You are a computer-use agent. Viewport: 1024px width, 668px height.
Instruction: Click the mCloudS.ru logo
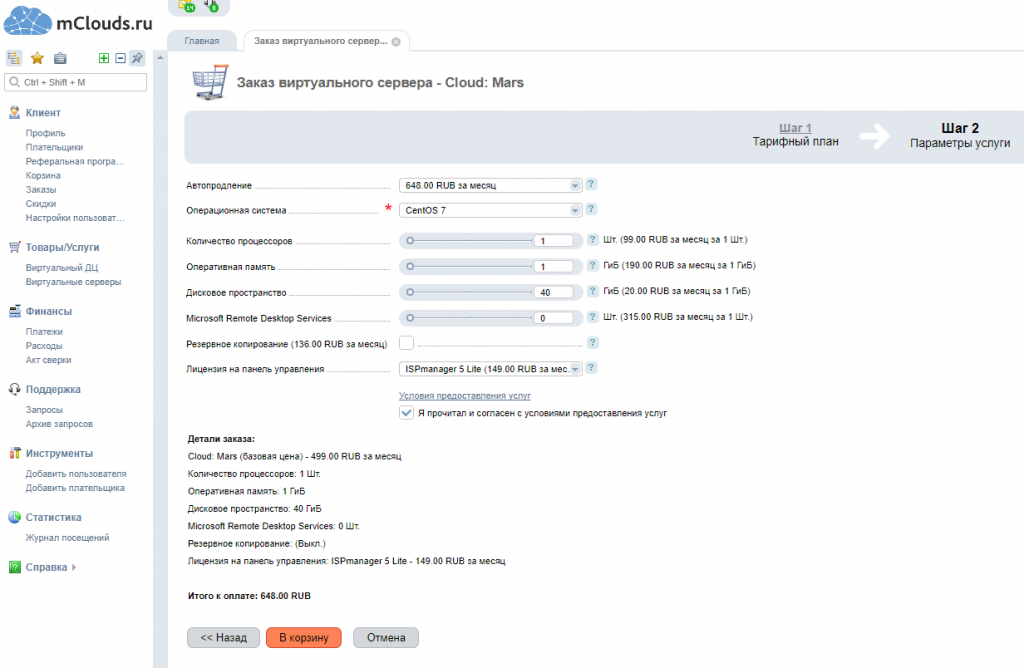[78, 21]
